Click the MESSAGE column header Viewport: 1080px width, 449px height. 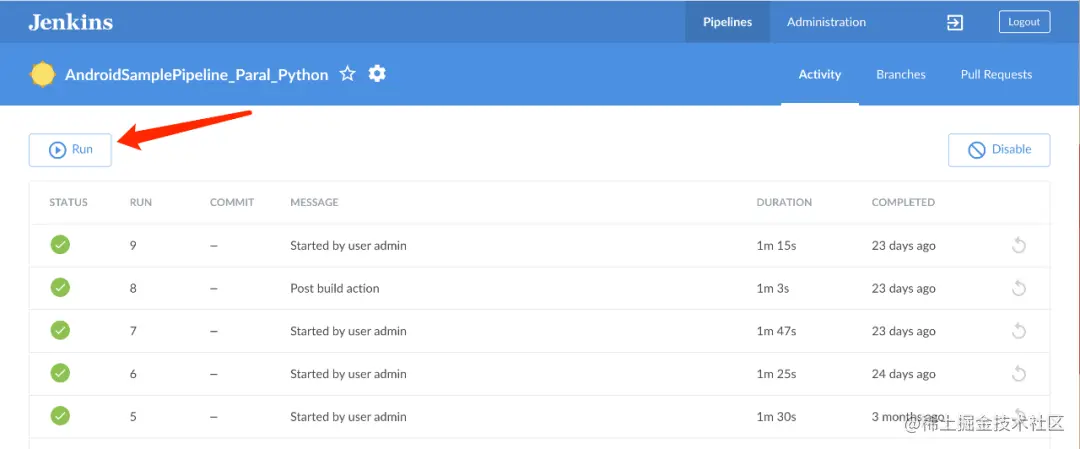tap(314, 202)
